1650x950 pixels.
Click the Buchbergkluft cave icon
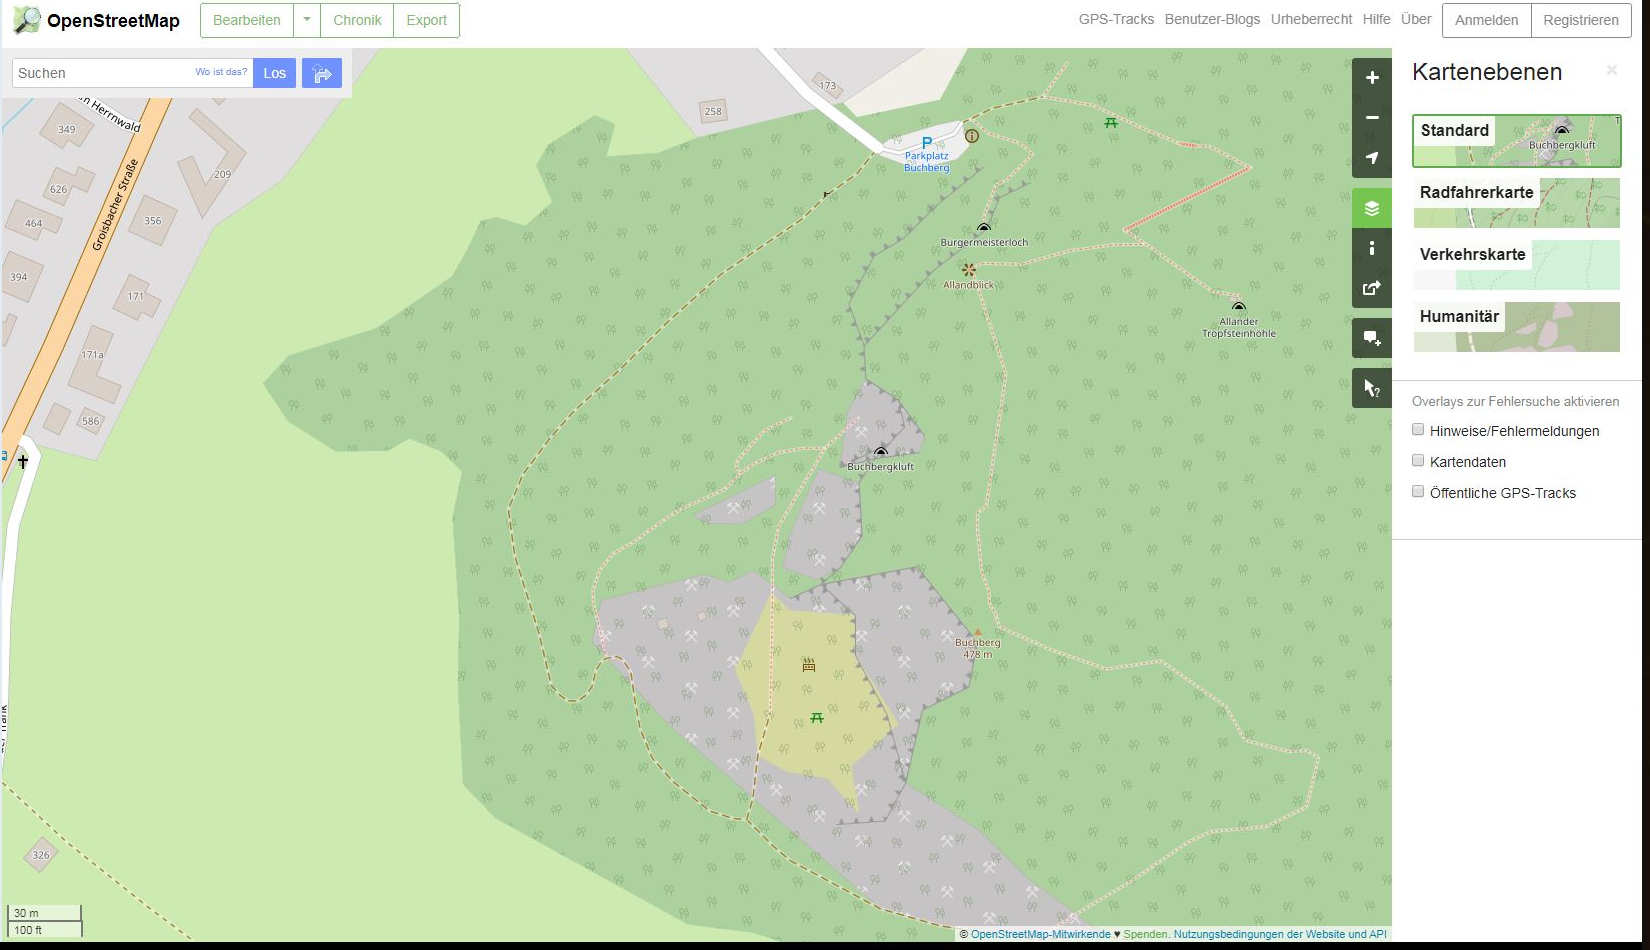click(880, 452)
